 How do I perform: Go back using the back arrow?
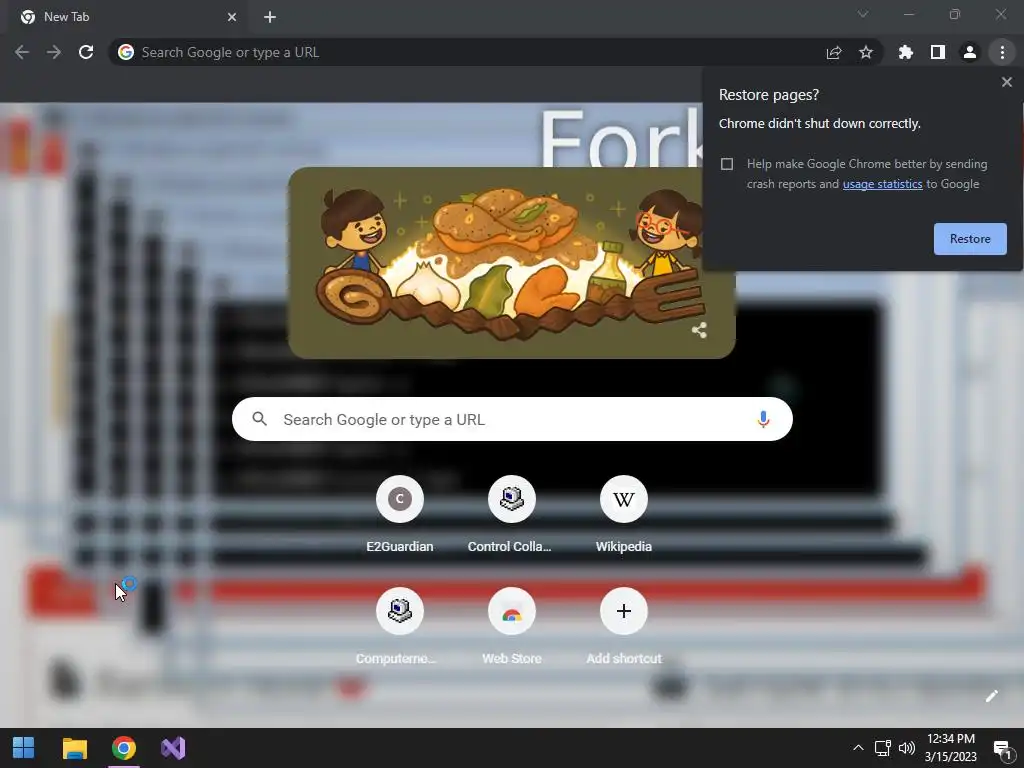tap(22, 52)
